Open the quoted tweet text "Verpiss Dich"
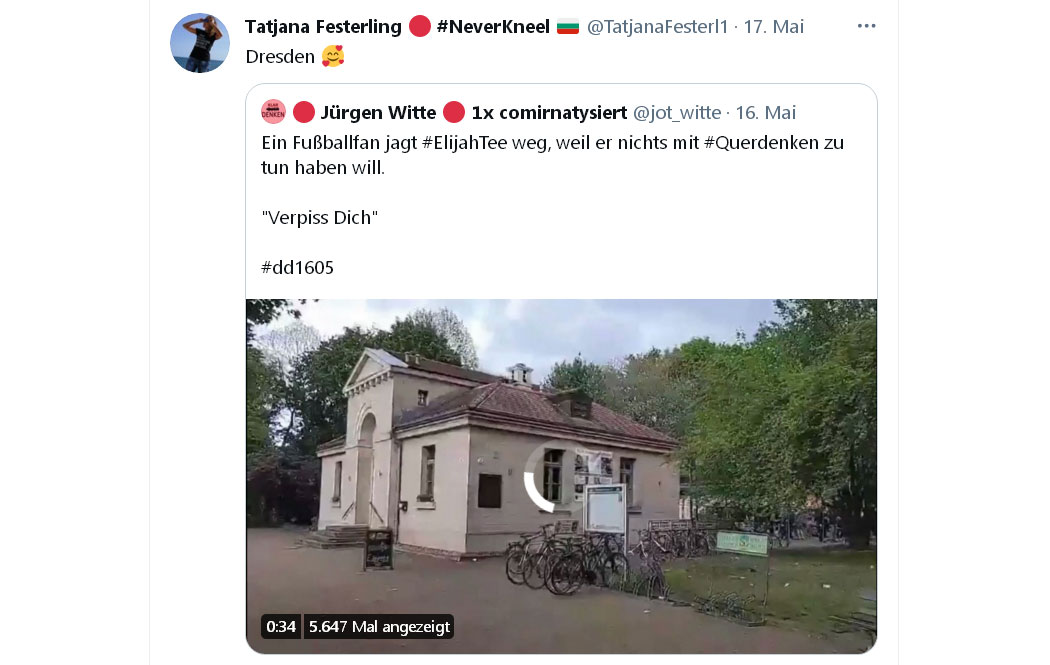Image resolution: width=1050 pixels, height=665 pixels. coord(319,218)
